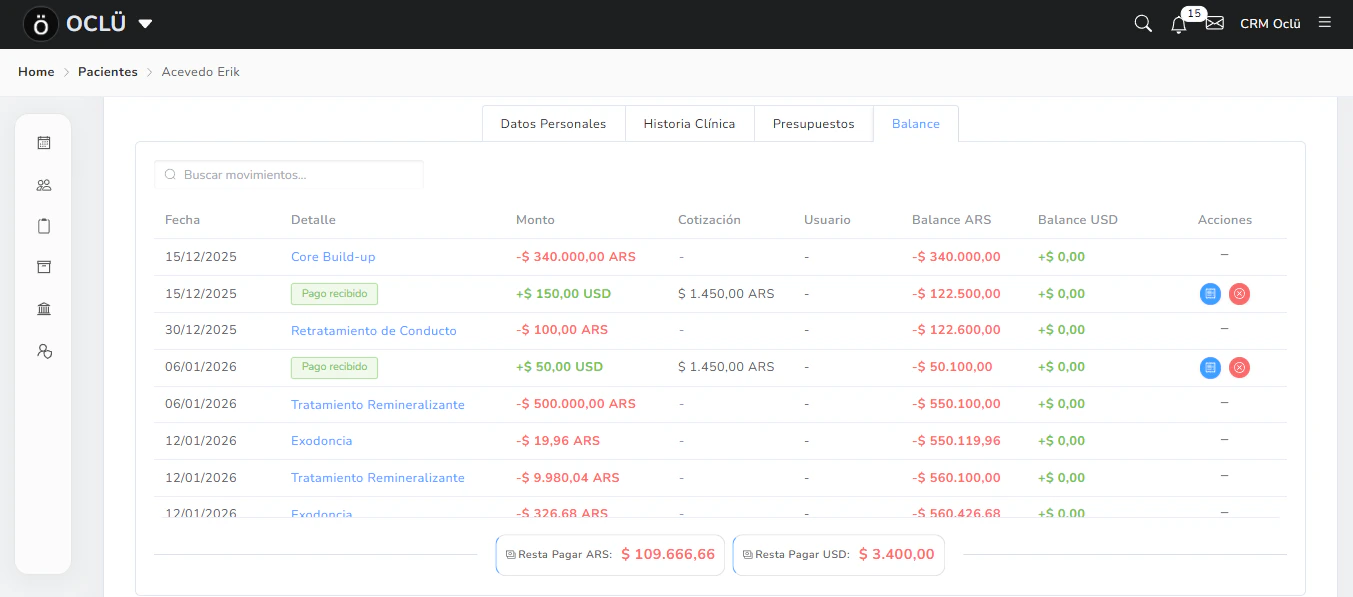
Task: Click the Usuario column header
Action: (827, 220)
